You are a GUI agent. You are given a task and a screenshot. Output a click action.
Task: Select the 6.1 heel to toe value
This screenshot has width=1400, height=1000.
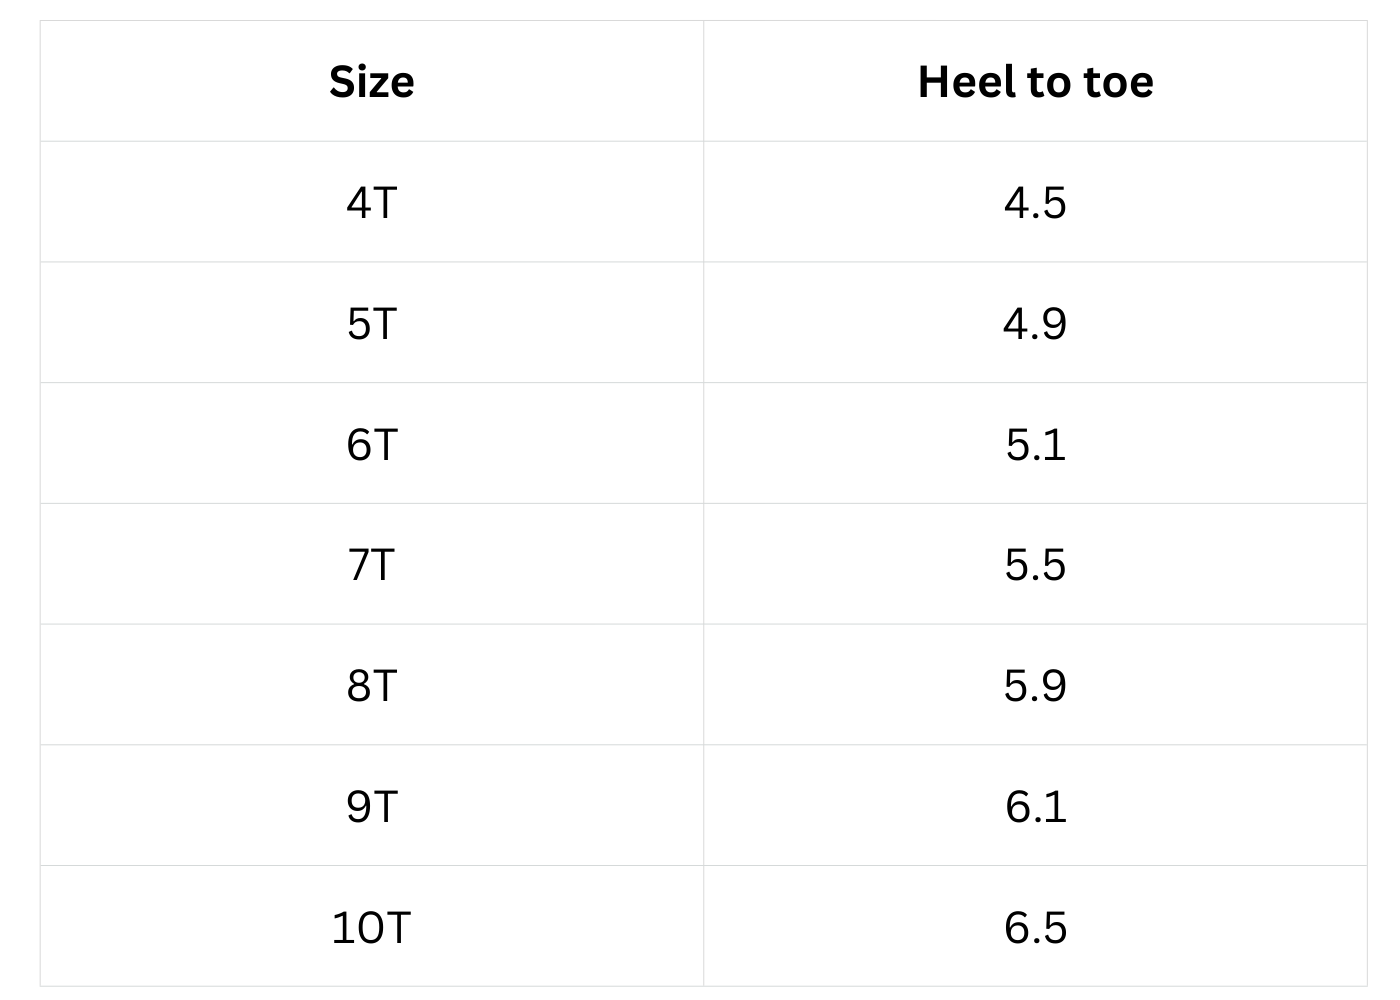1035,806
